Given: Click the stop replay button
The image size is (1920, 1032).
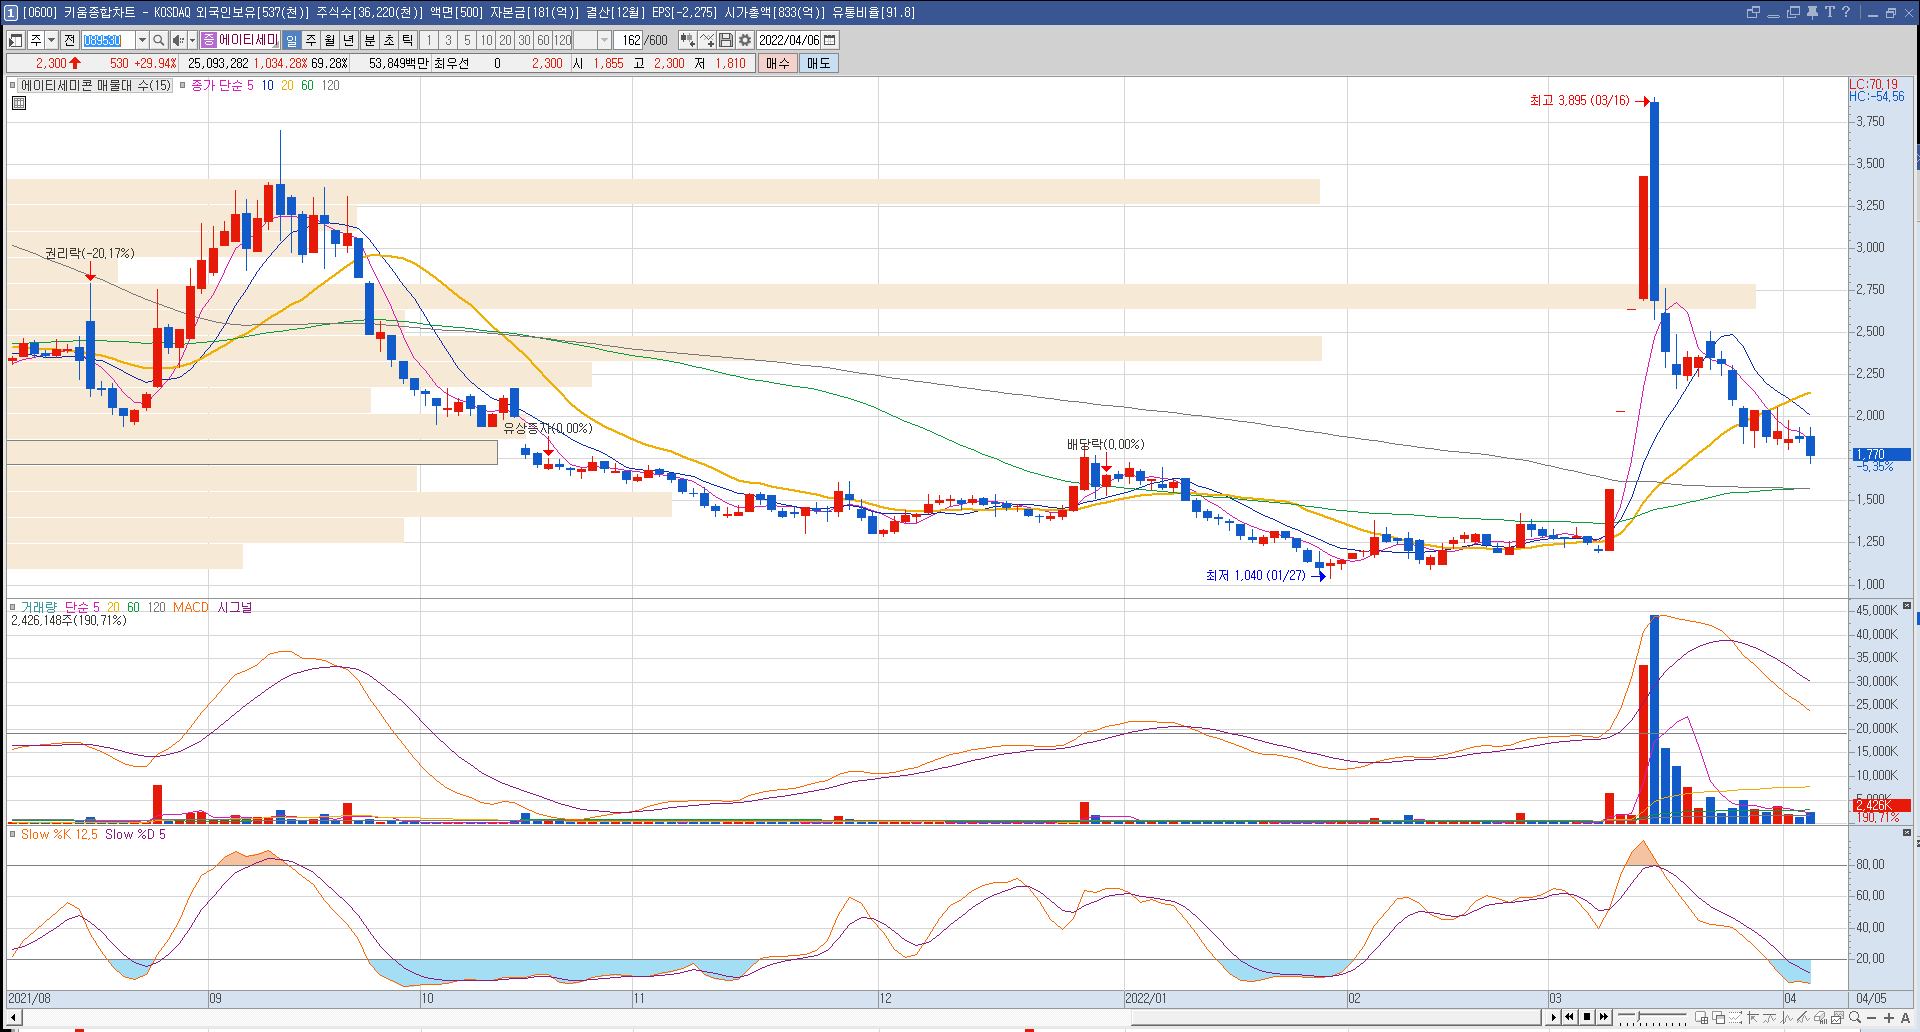Looking at the screenshot, I should point(1587,1017).
